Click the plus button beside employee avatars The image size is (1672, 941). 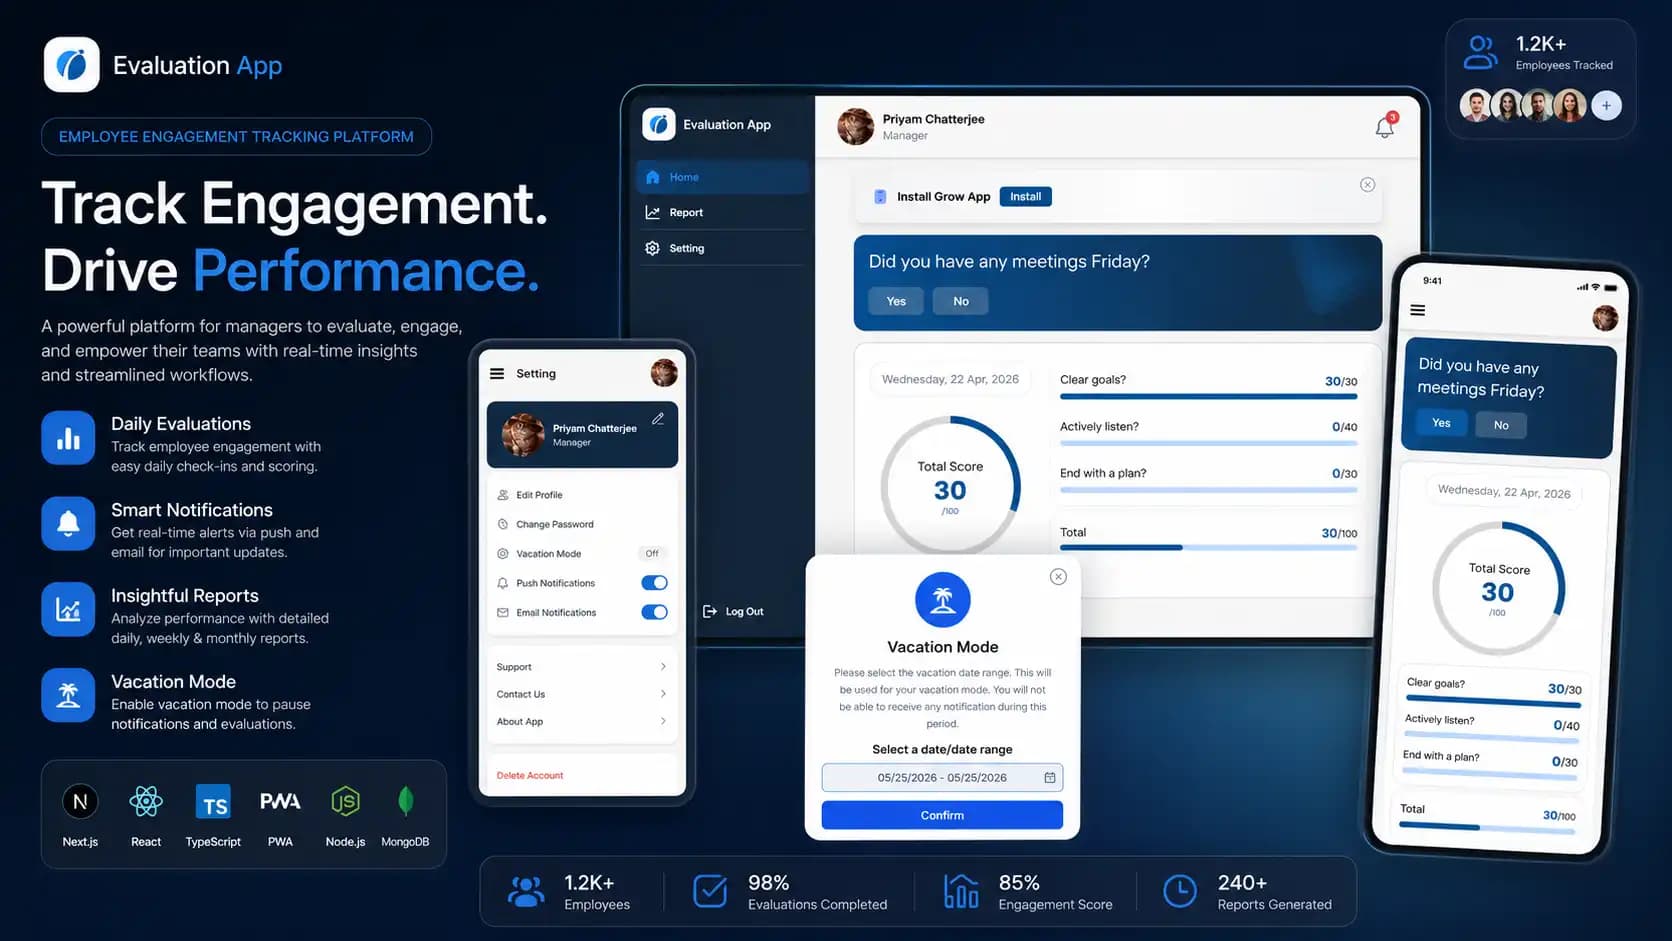pos(1606,105)
